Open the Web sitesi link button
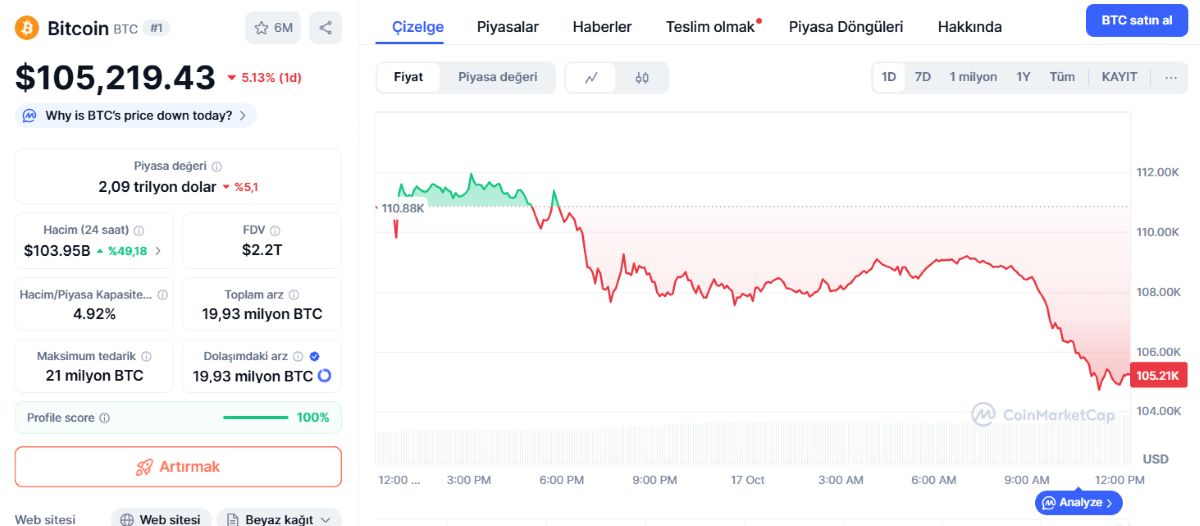 click(x=161, y=519)
